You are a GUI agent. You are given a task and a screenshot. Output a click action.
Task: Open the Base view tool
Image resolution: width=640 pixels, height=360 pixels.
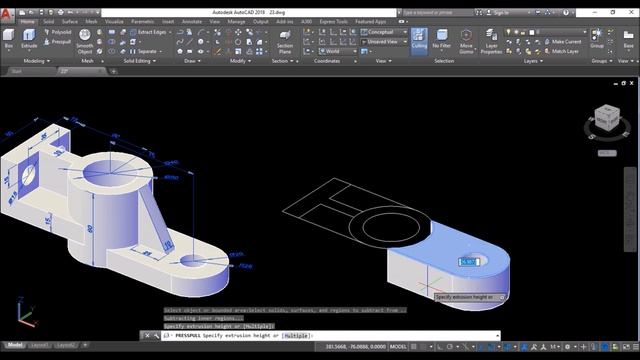pos(629,39)
